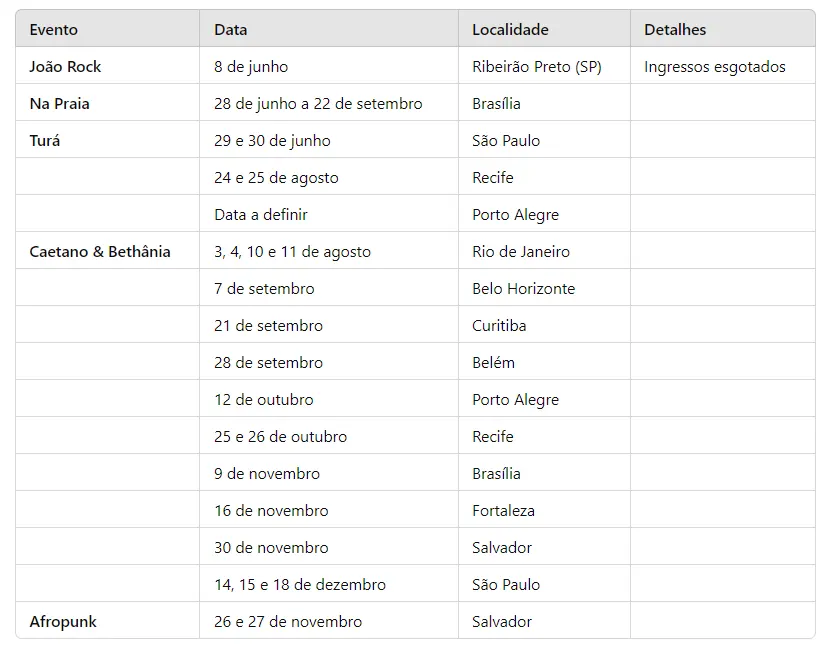
Task: Click the Data column header
Action: [x=231, y=30]
